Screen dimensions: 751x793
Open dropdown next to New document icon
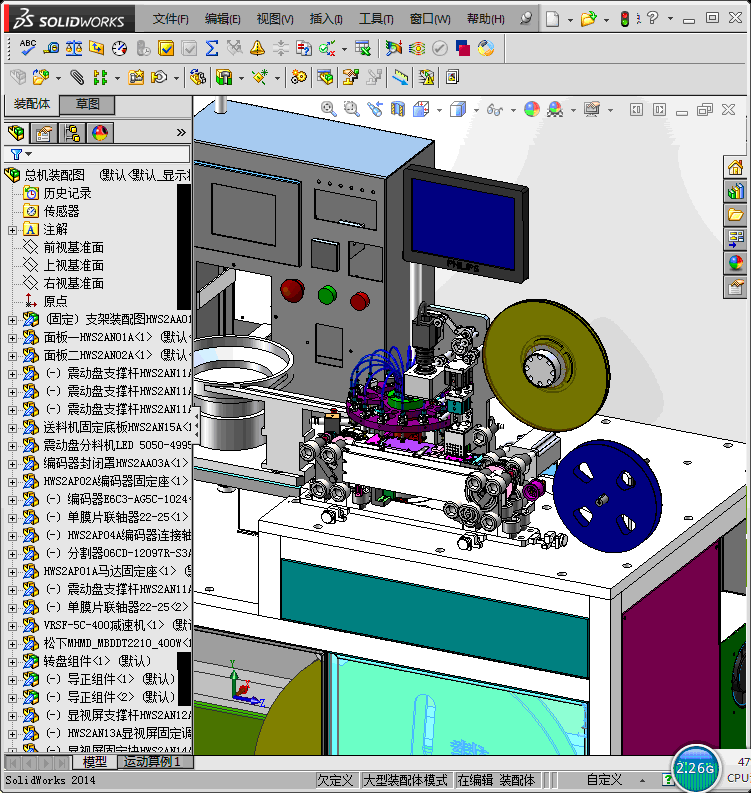[x=570, y=20]
